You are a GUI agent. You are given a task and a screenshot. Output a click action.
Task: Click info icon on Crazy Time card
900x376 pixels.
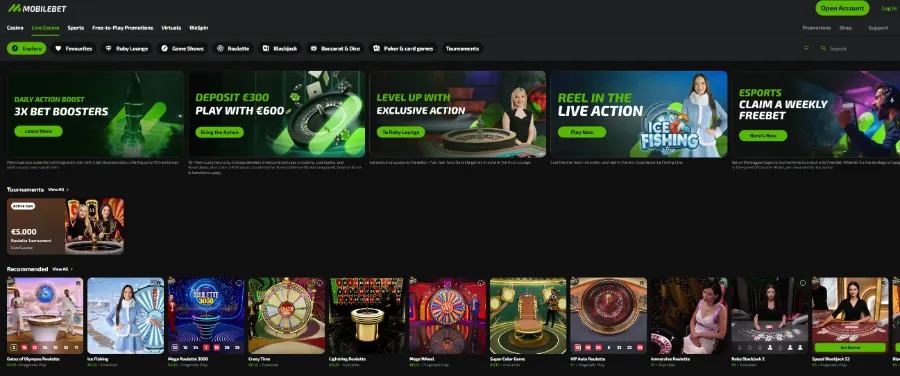click(x=320, y=283)
